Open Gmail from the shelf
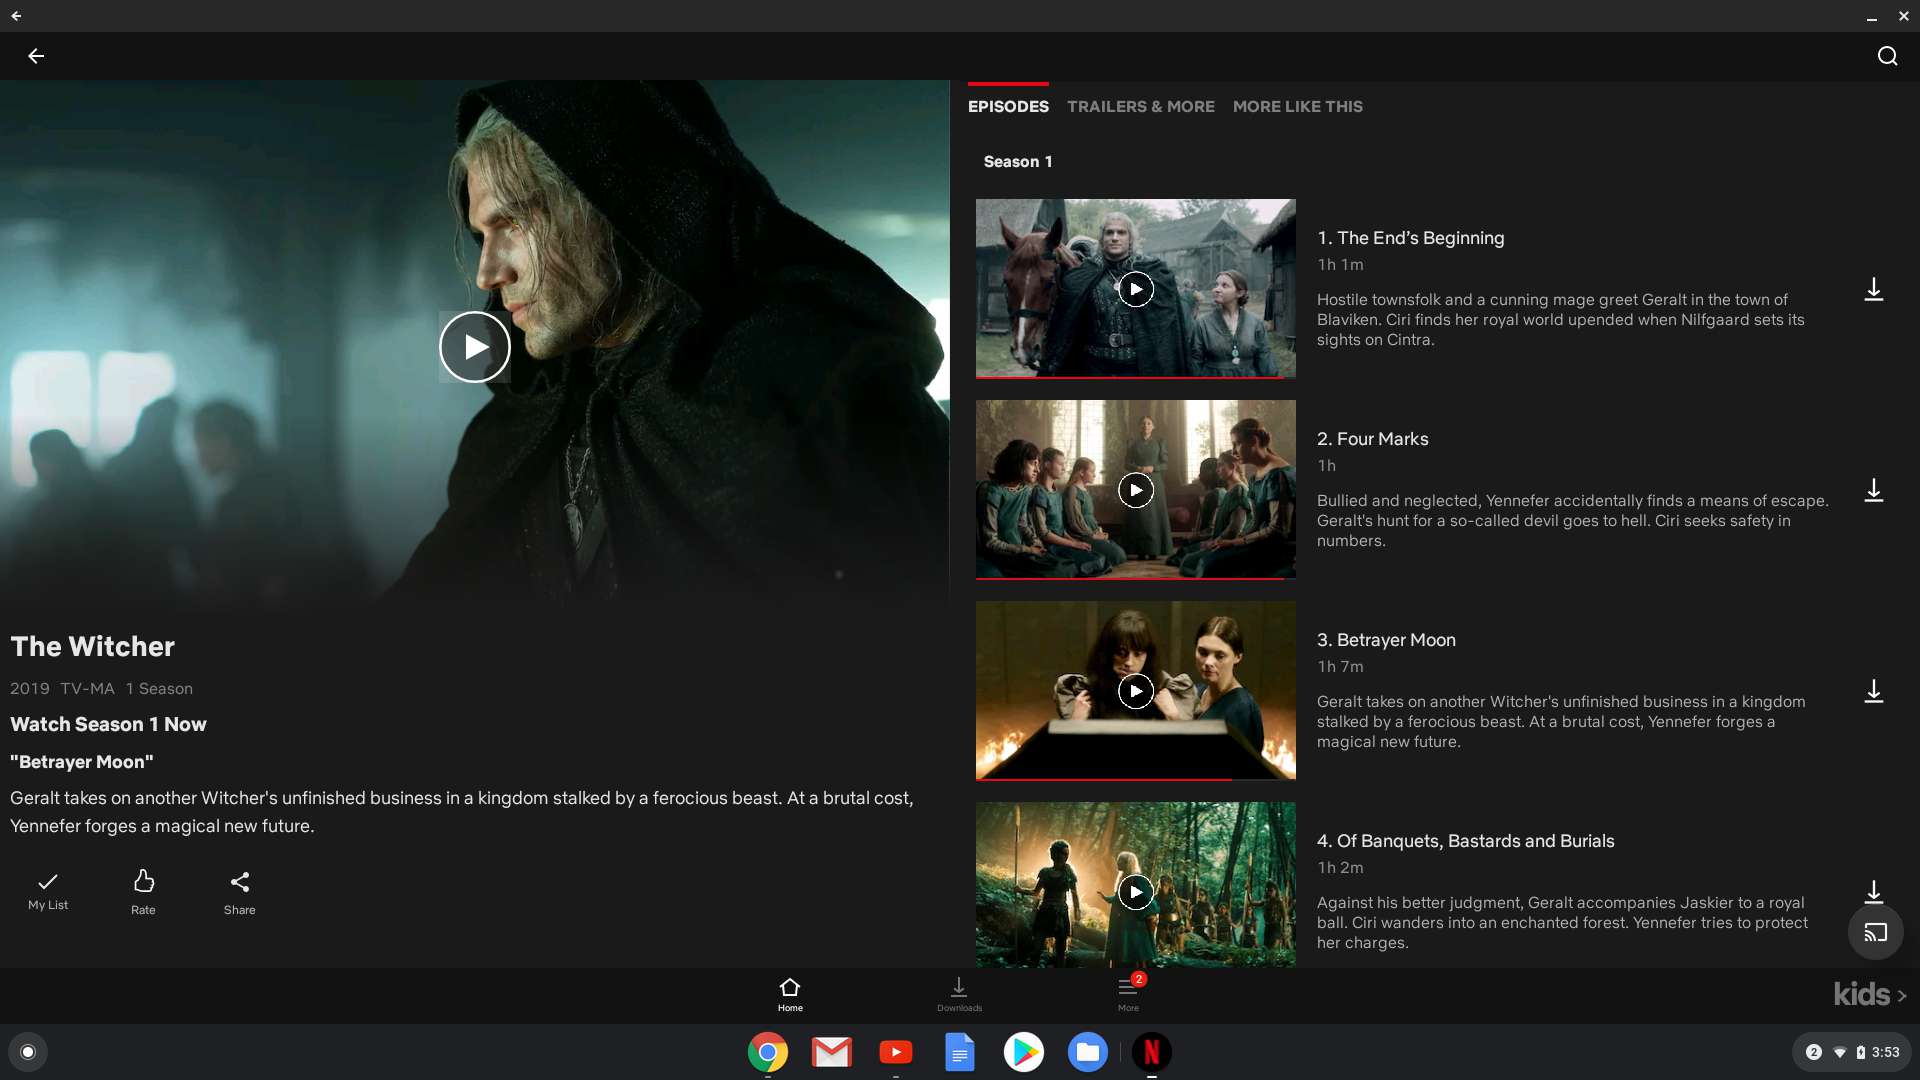The image size is (1920, 1080). (x=832, y=1052)
